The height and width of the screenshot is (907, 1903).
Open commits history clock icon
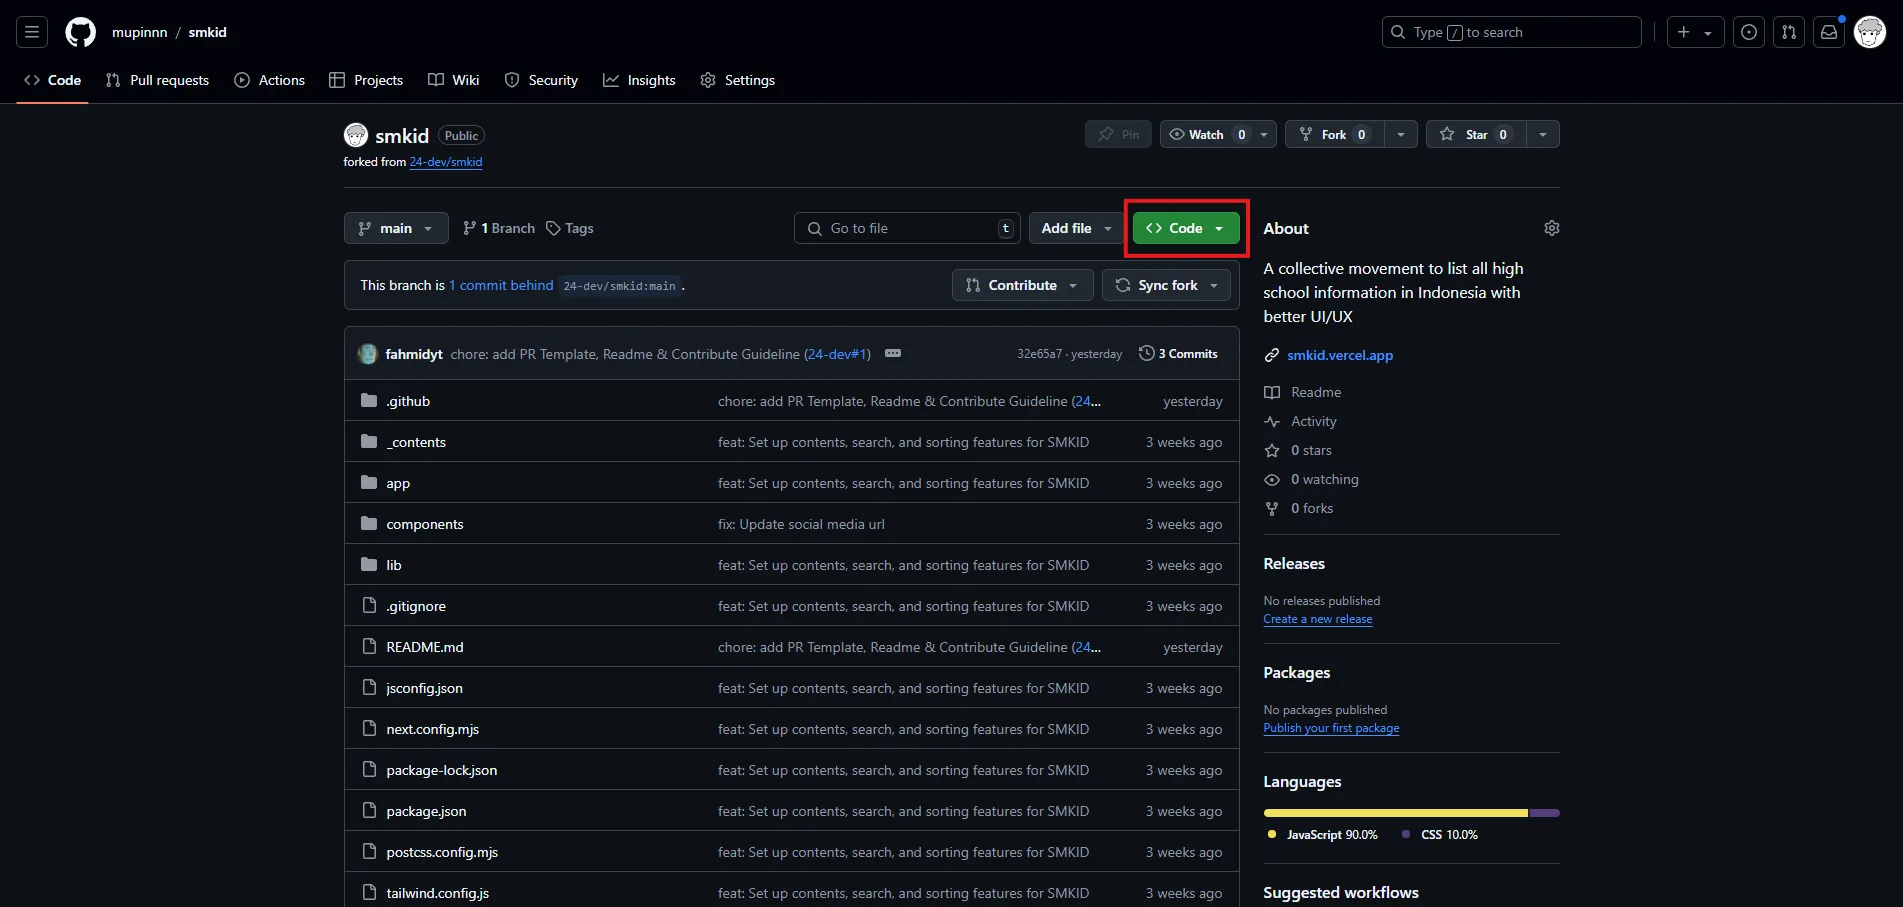click(x=1146, y=353)
